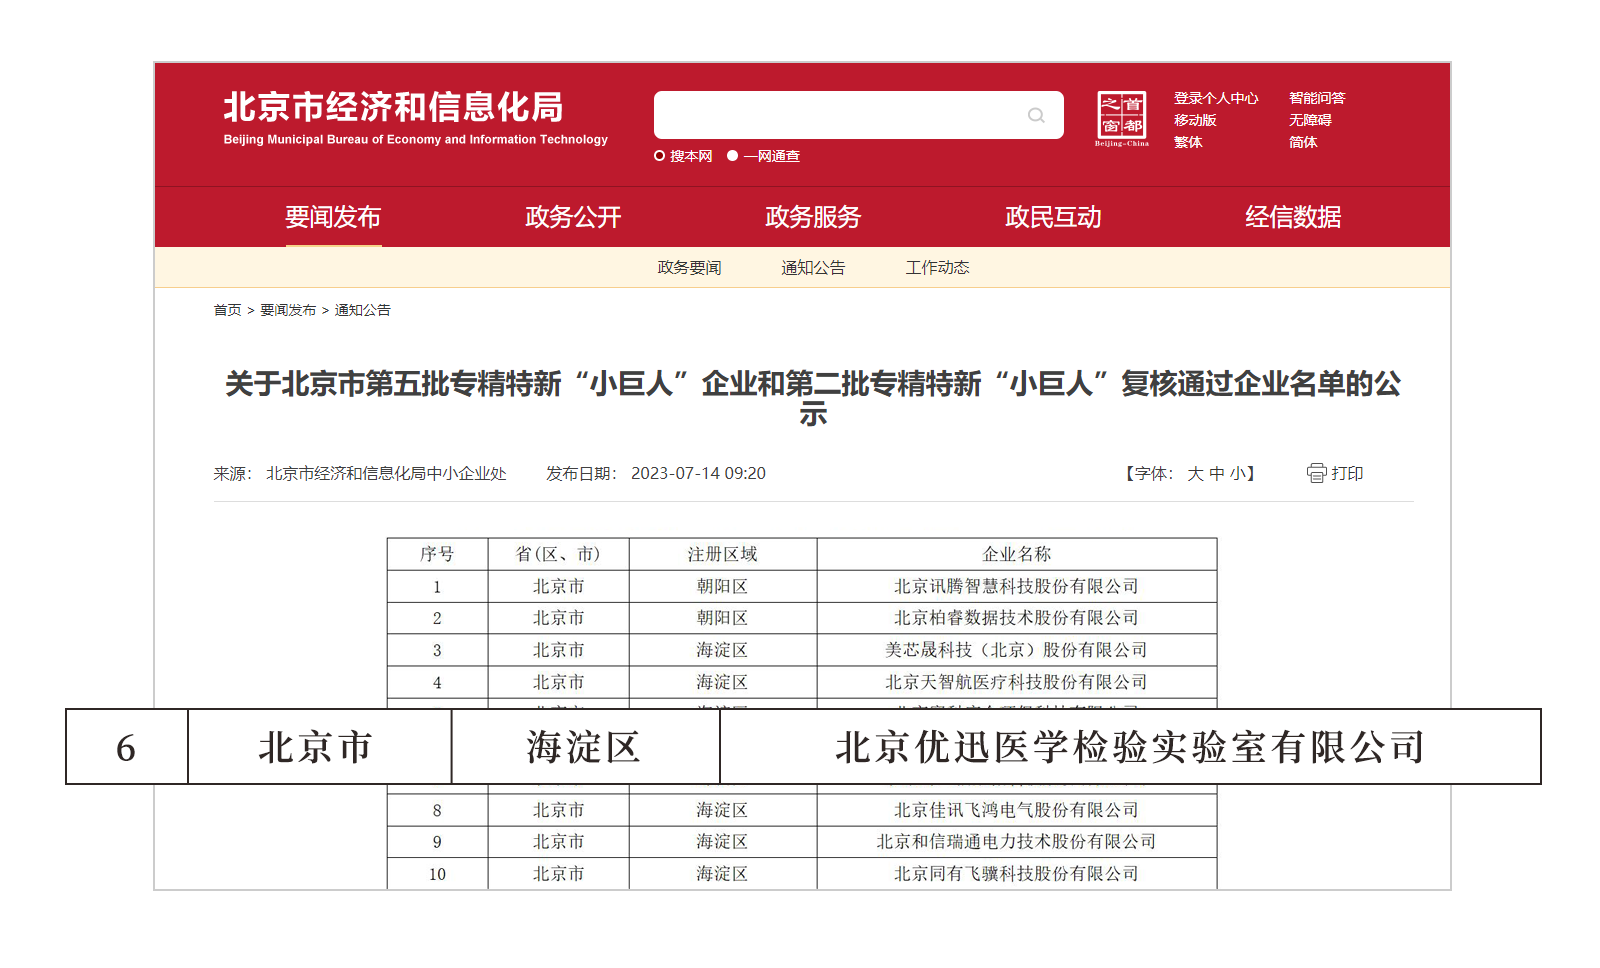The image size is (1600, 968).
Task: Open the 经信数据 main tab
Action: (1293, 217)
